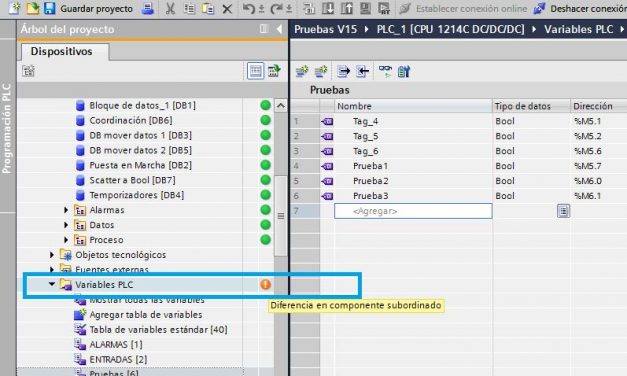Viewport: 627px width, 376px height.
Task: Click the retain settings icon in table toolbar
Action: coord(404,71)
